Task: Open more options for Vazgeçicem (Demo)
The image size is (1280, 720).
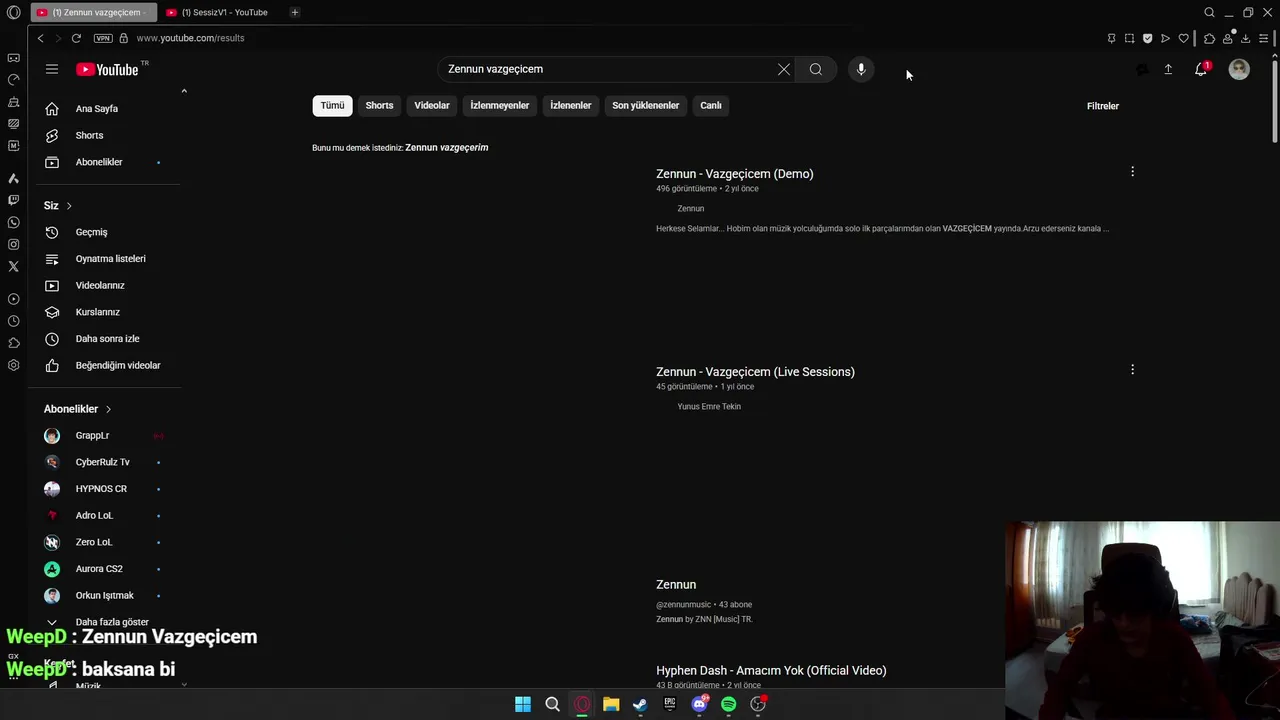Action: 1132,172
